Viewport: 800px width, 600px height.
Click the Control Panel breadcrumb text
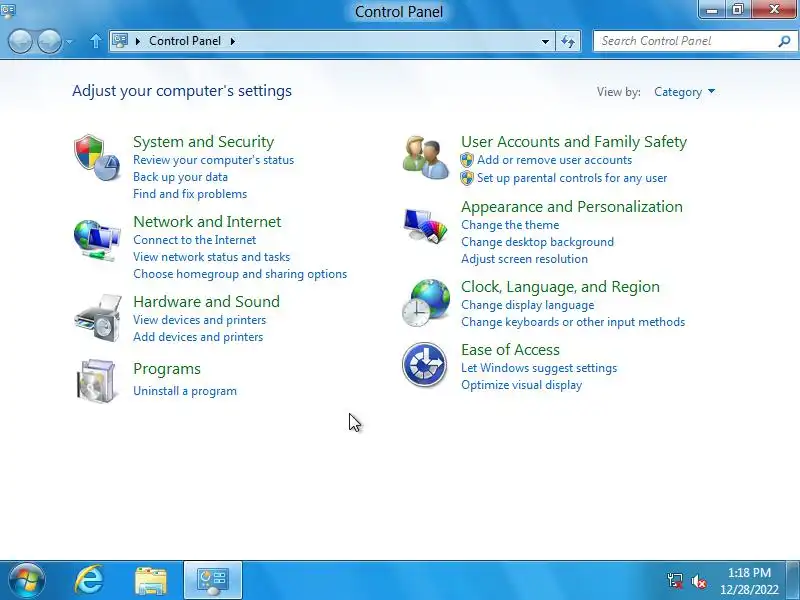185,41
